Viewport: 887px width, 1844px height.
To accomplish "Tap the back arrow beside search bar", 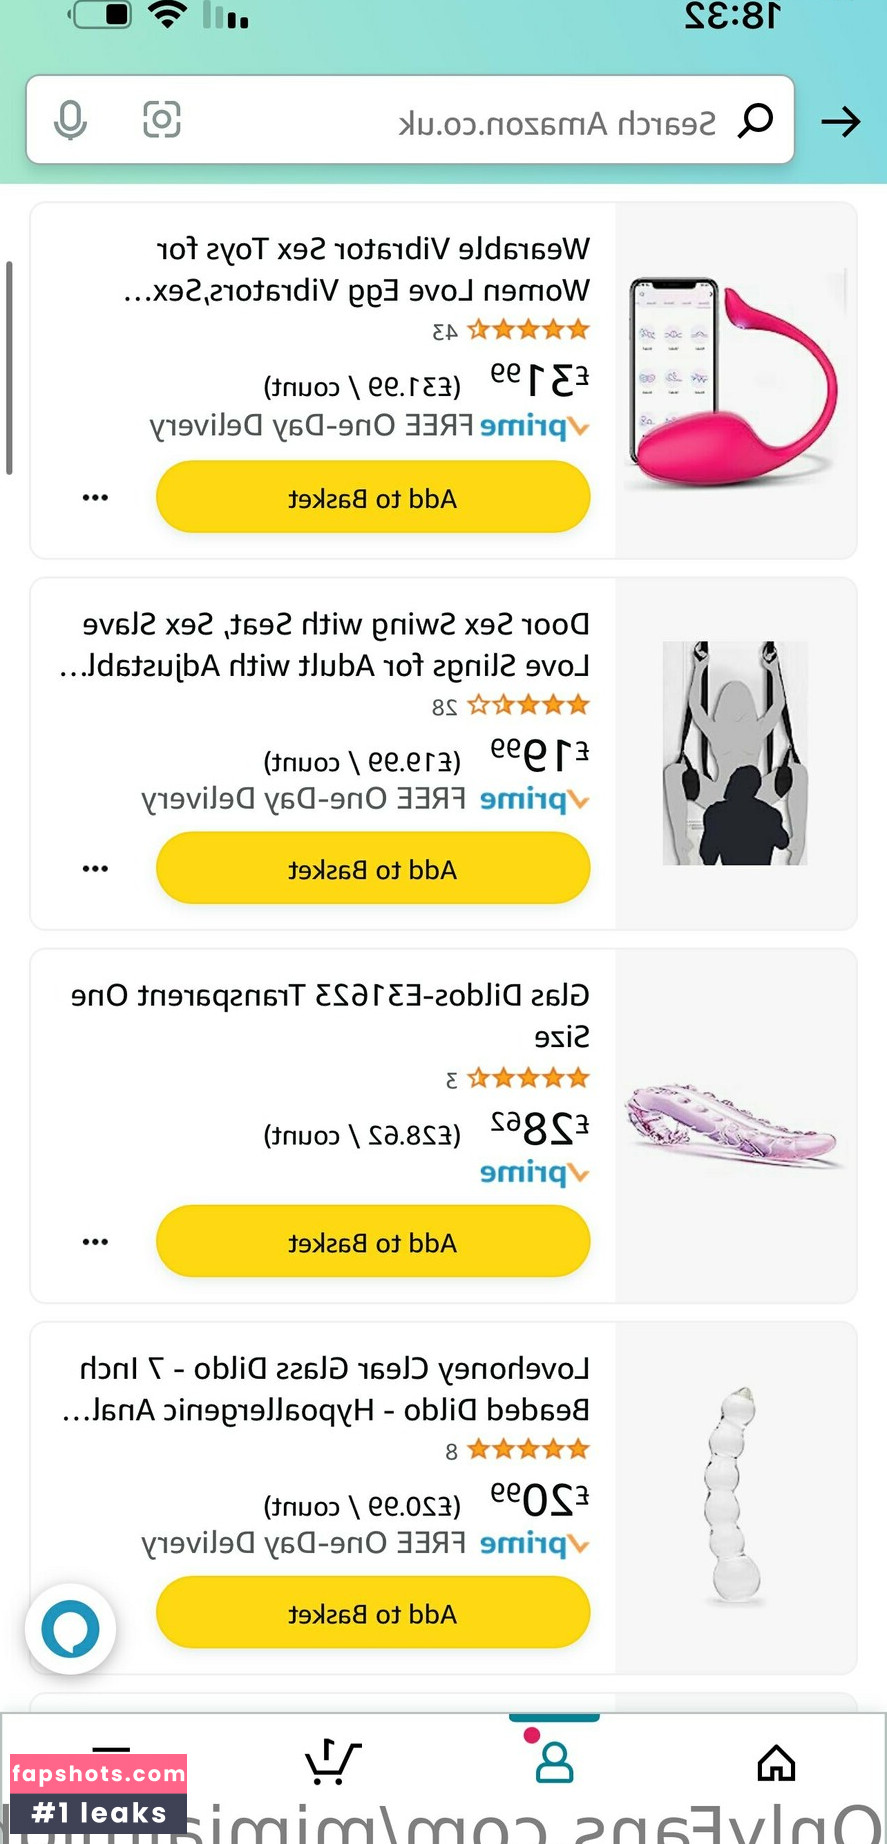I will (x=840, y=122).
